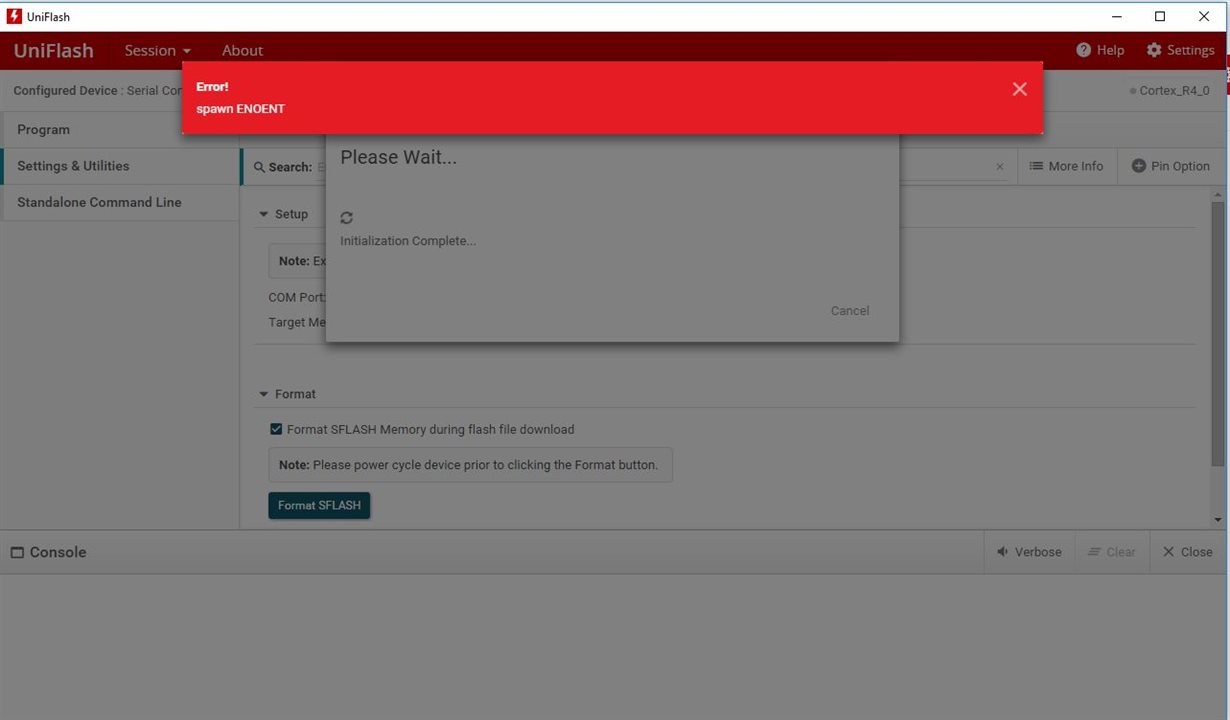Click the settings pane scrollbar thumb
Screen dimensions: 1230x720
pos(1217,332)
